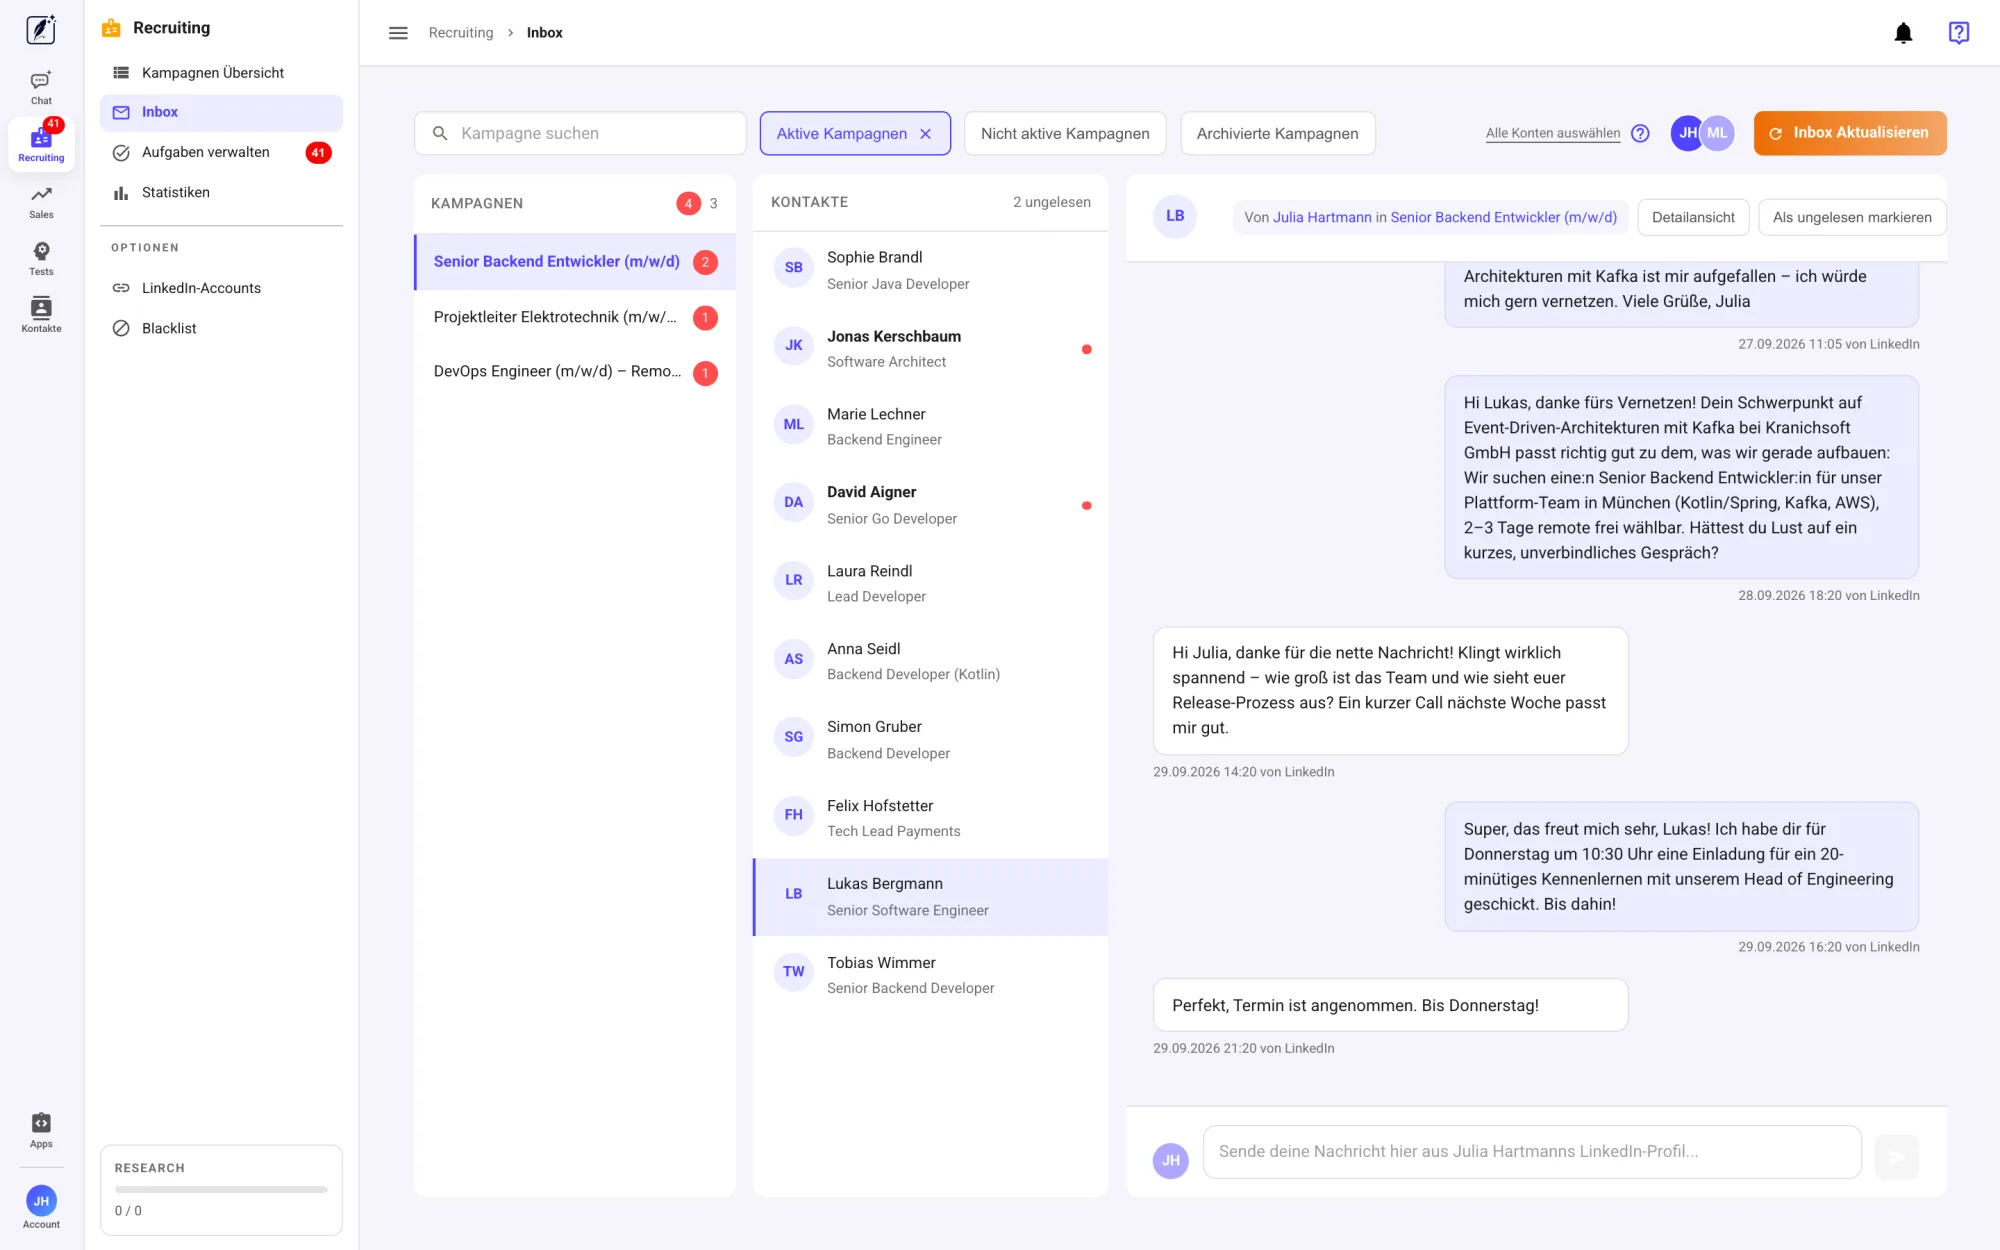Open the notifications bell

tap(1903, 33)
